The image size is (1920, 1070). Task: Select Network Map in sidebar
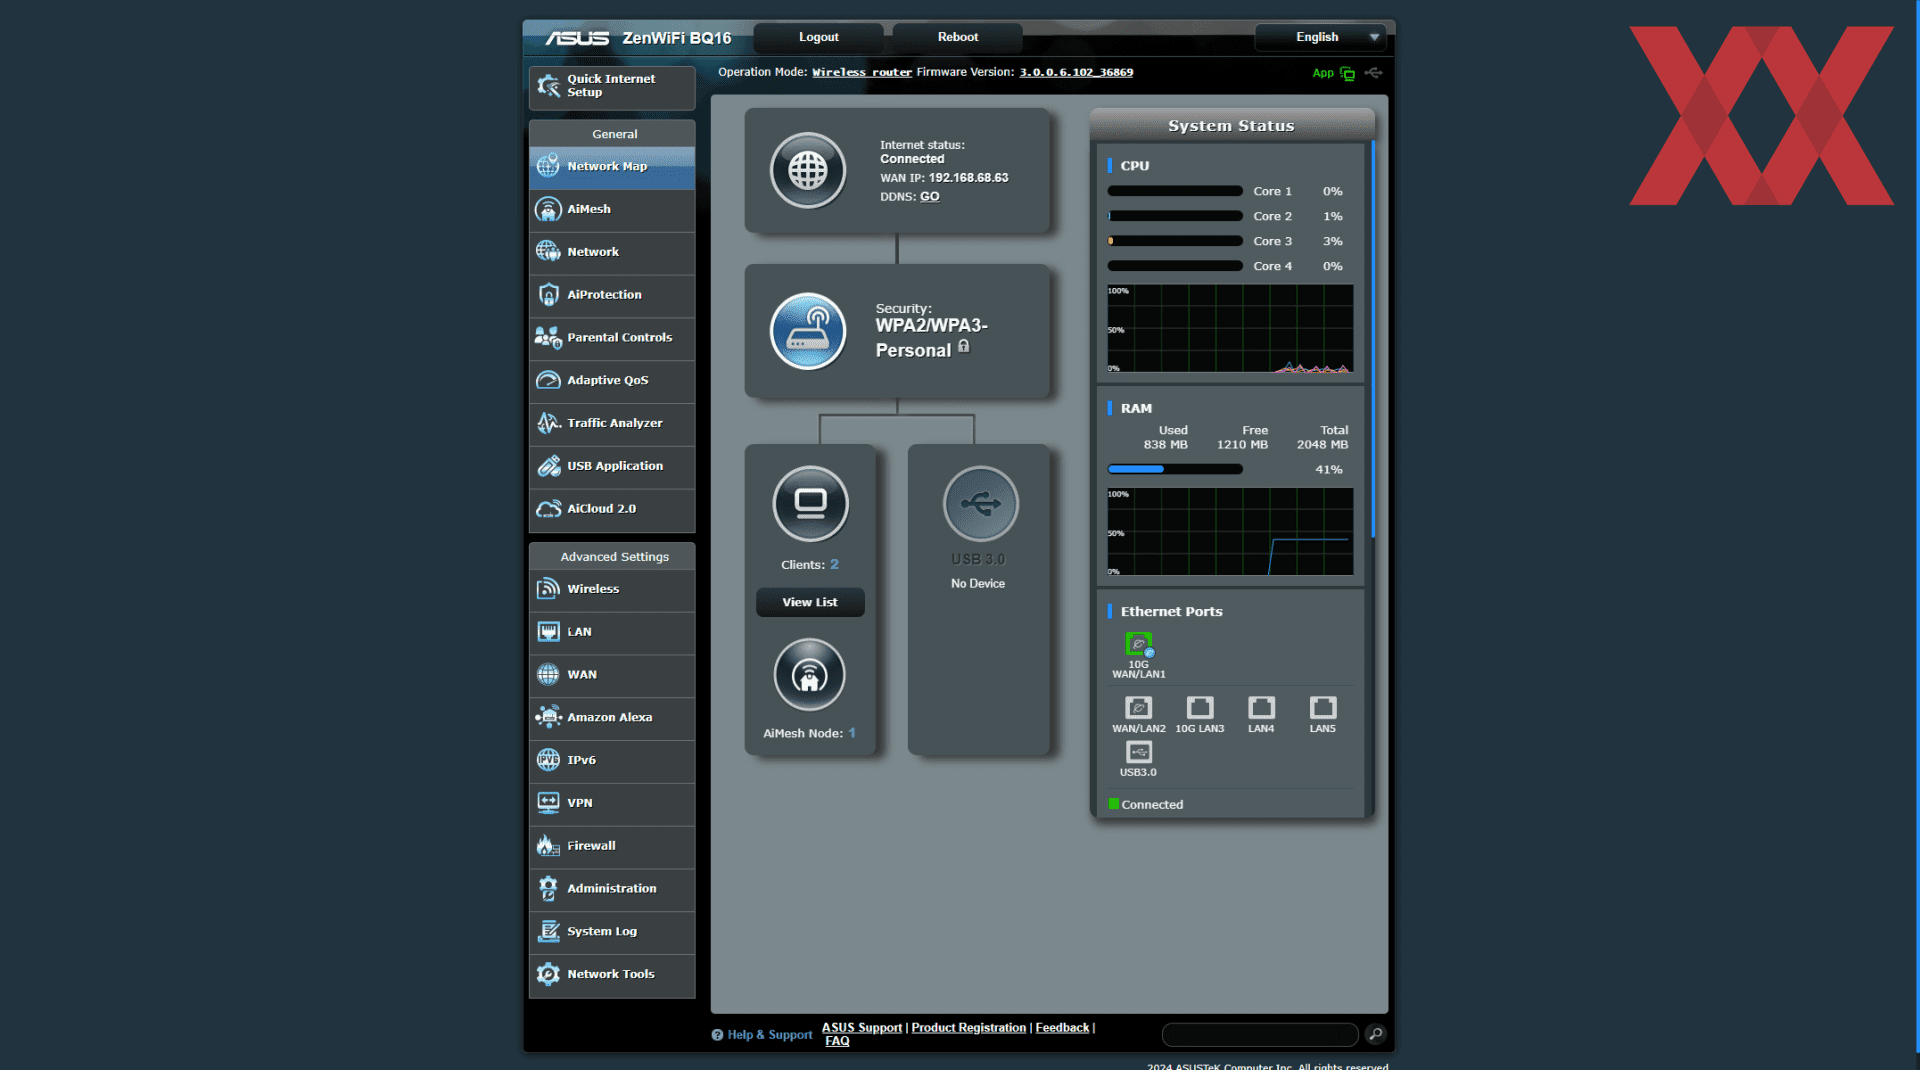point(612,167)
